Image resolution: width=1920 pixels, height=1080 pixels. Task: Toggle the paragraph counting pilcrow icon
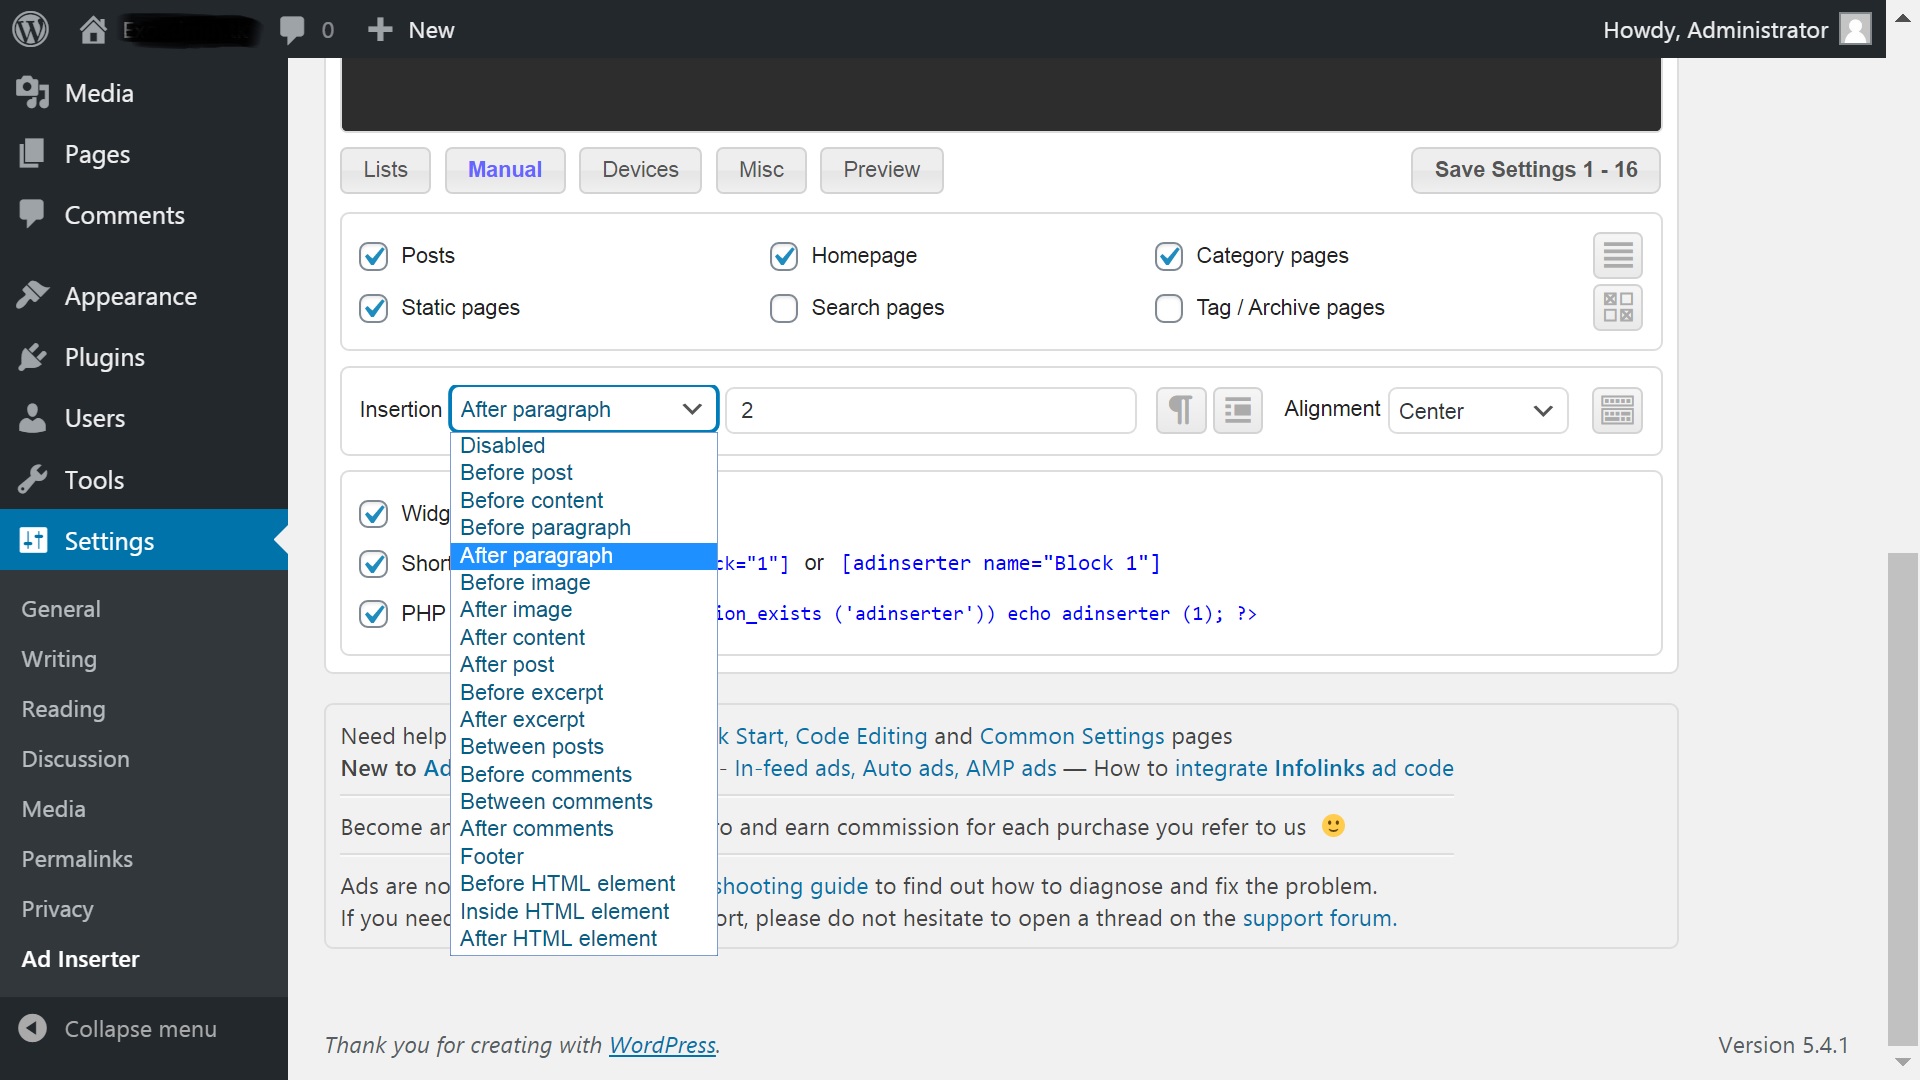point(1181,410)
